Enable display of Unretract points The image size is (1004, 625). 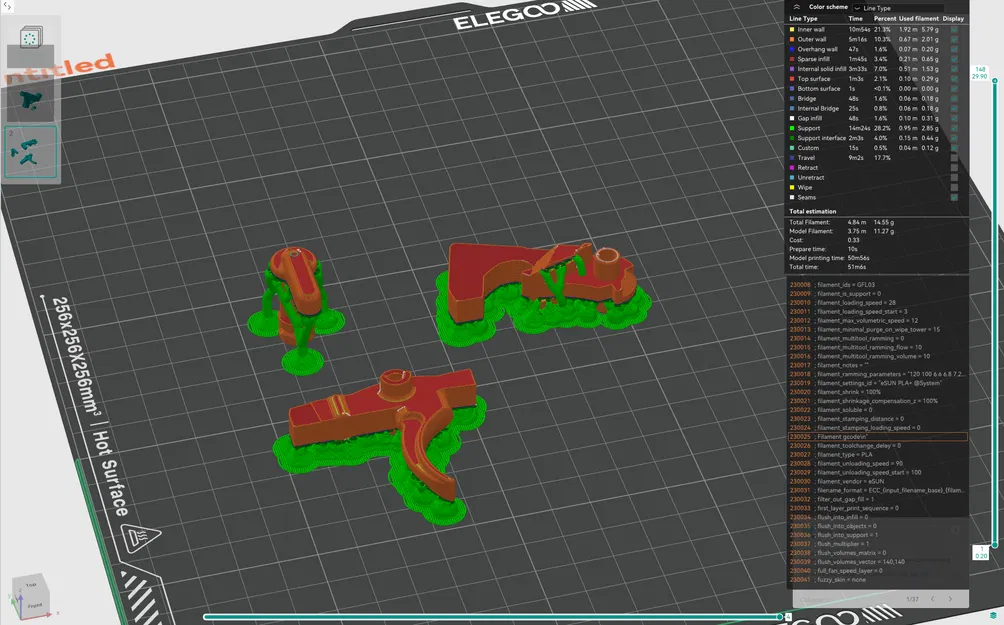click(954, 177)
